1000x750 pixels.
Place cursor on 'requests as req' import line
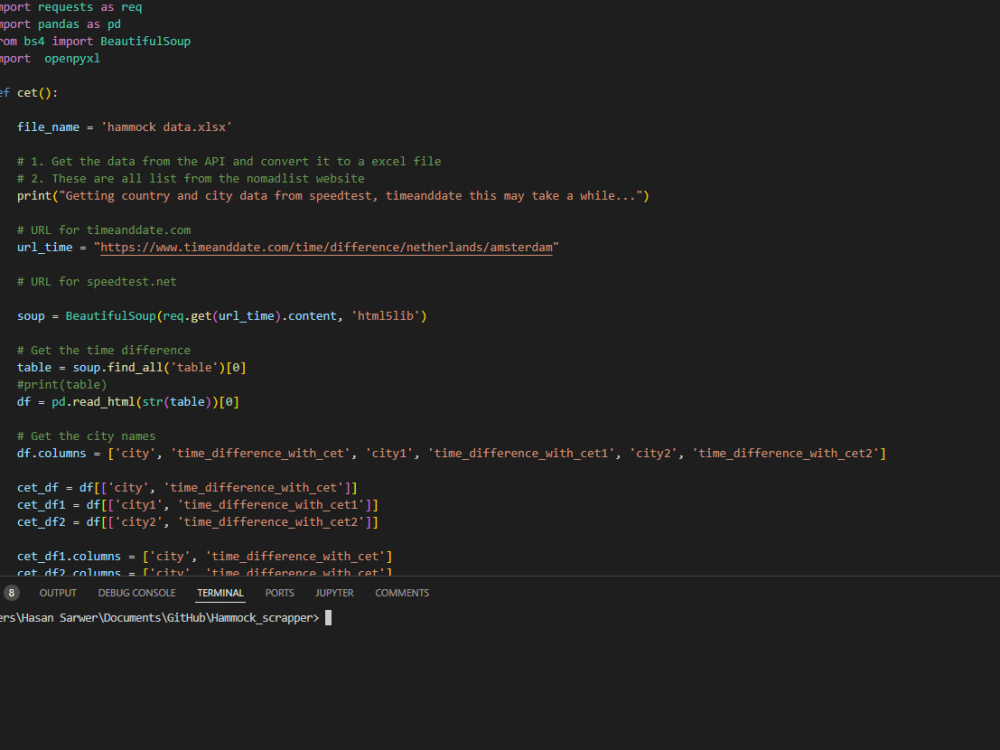(71, 7)
